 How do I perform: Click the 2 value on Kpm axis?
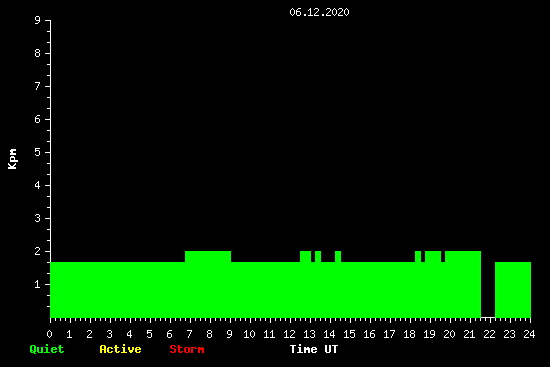(x=38, y=251)
